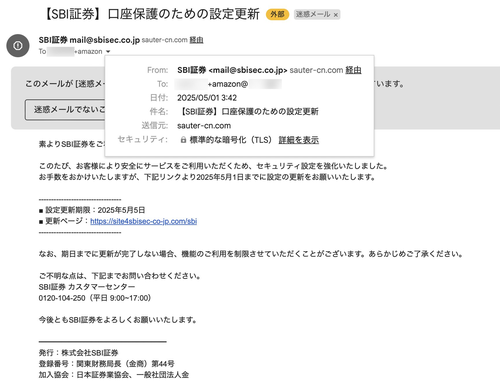This screenshot has height=392, width=500.
Task: Select the なお、期日までに更新 paragraph
Action: click(x=251, y=254)
